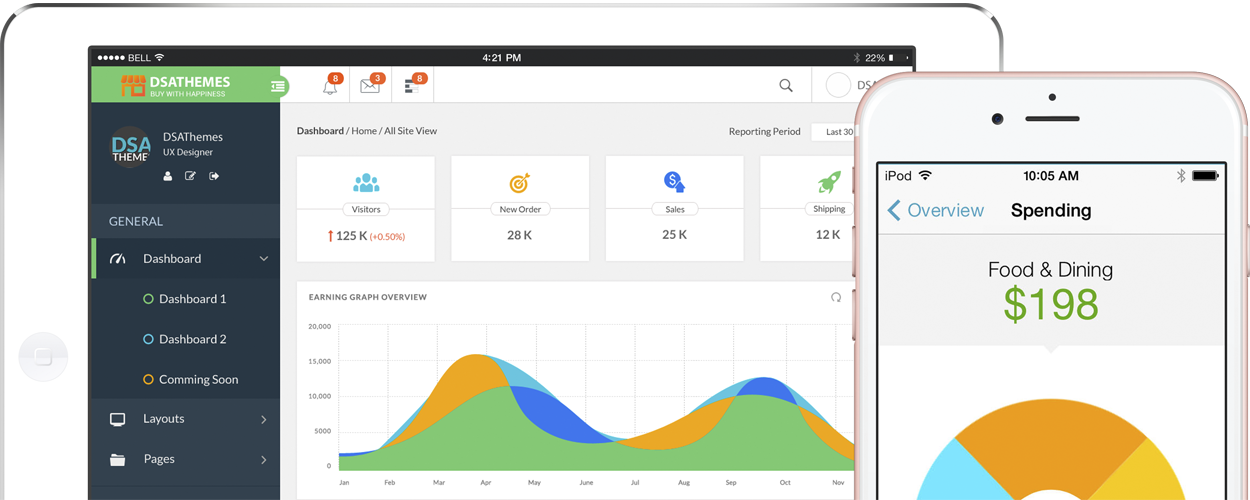Click the Home breadcrumb link
This screenshot has height=500, width=1250.
click(x=364, y=131)
